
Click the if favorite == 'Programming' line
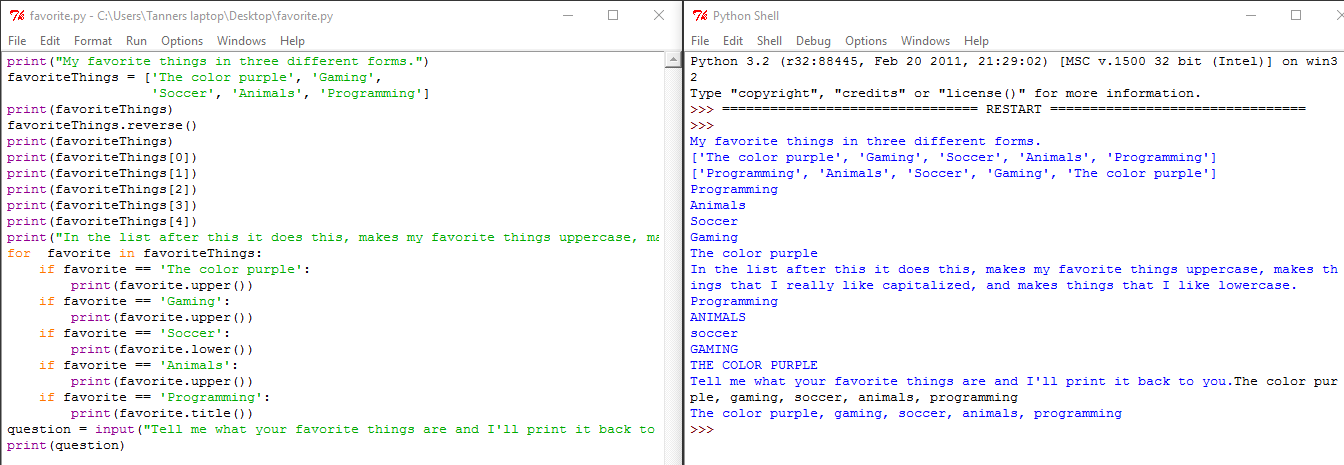pyautogui.click(x=155, y=397)
